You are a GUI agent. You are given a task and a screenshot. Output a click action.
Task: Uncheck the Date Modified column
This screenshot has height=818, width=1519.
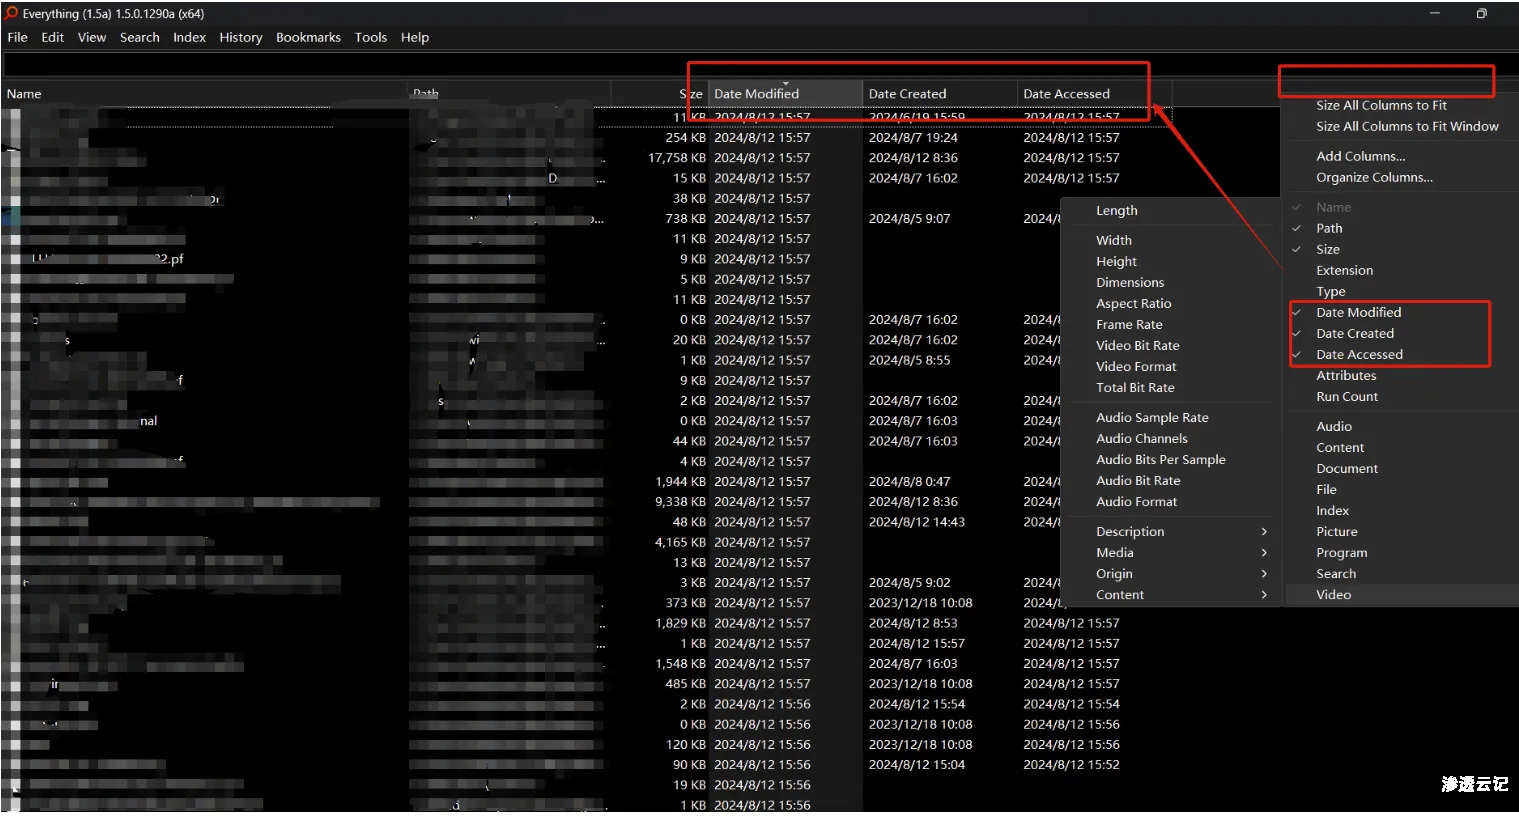pos(1358,312)
